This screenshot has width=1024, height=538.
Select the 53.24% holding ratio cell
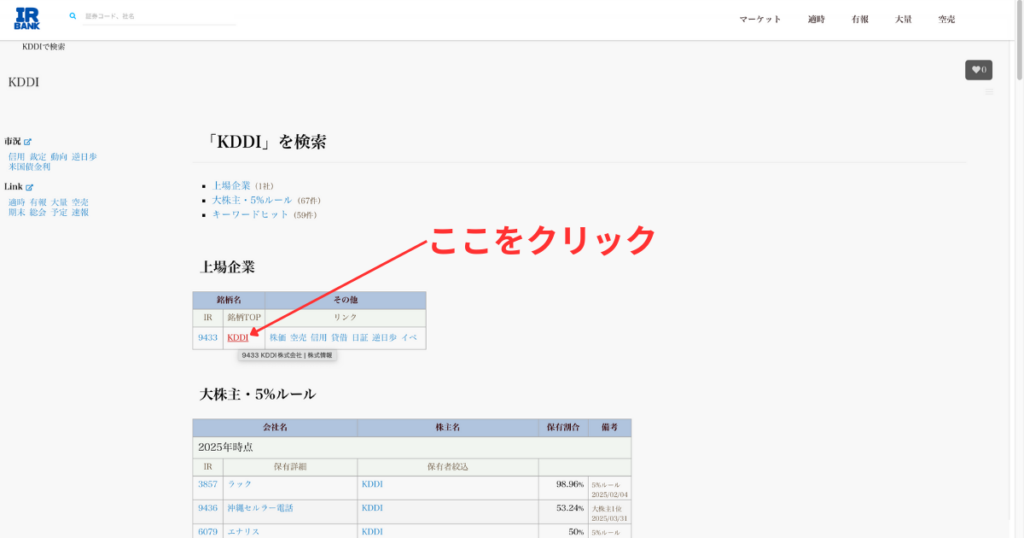point(563,512)
